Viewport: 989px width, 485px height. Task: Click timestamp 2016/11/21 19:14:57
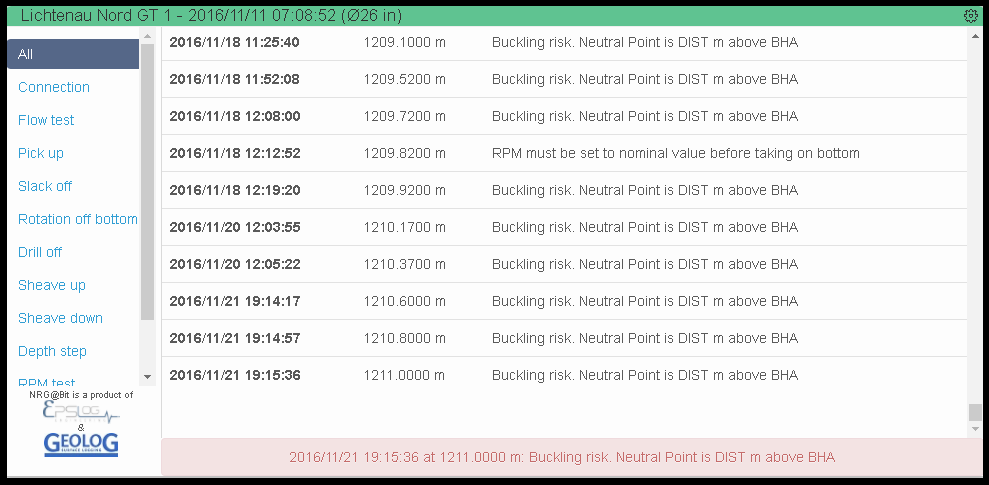[x=235, y=338]
